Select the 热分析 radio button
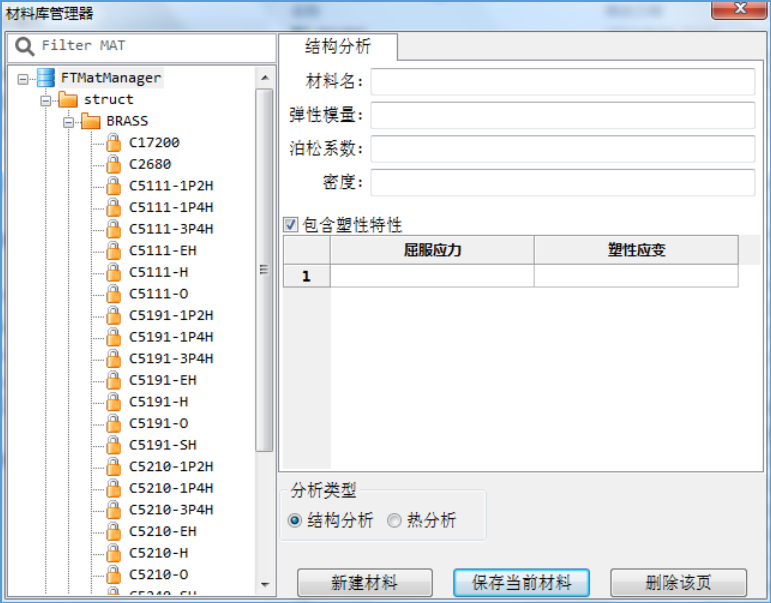Viewport: 771px width, 603px height. tap(394, 520)
